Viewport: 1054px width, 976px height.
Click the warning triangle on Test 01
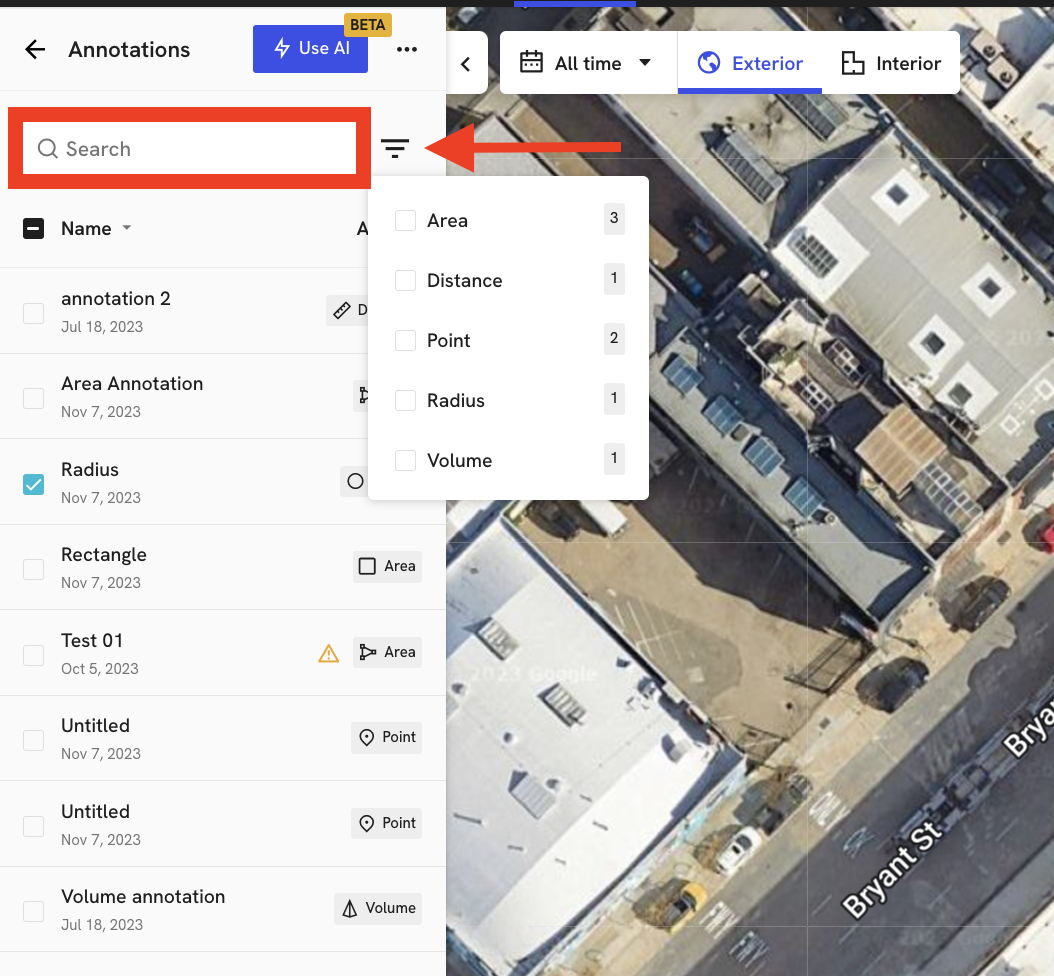pyautogui.click(x=328, y=653)
